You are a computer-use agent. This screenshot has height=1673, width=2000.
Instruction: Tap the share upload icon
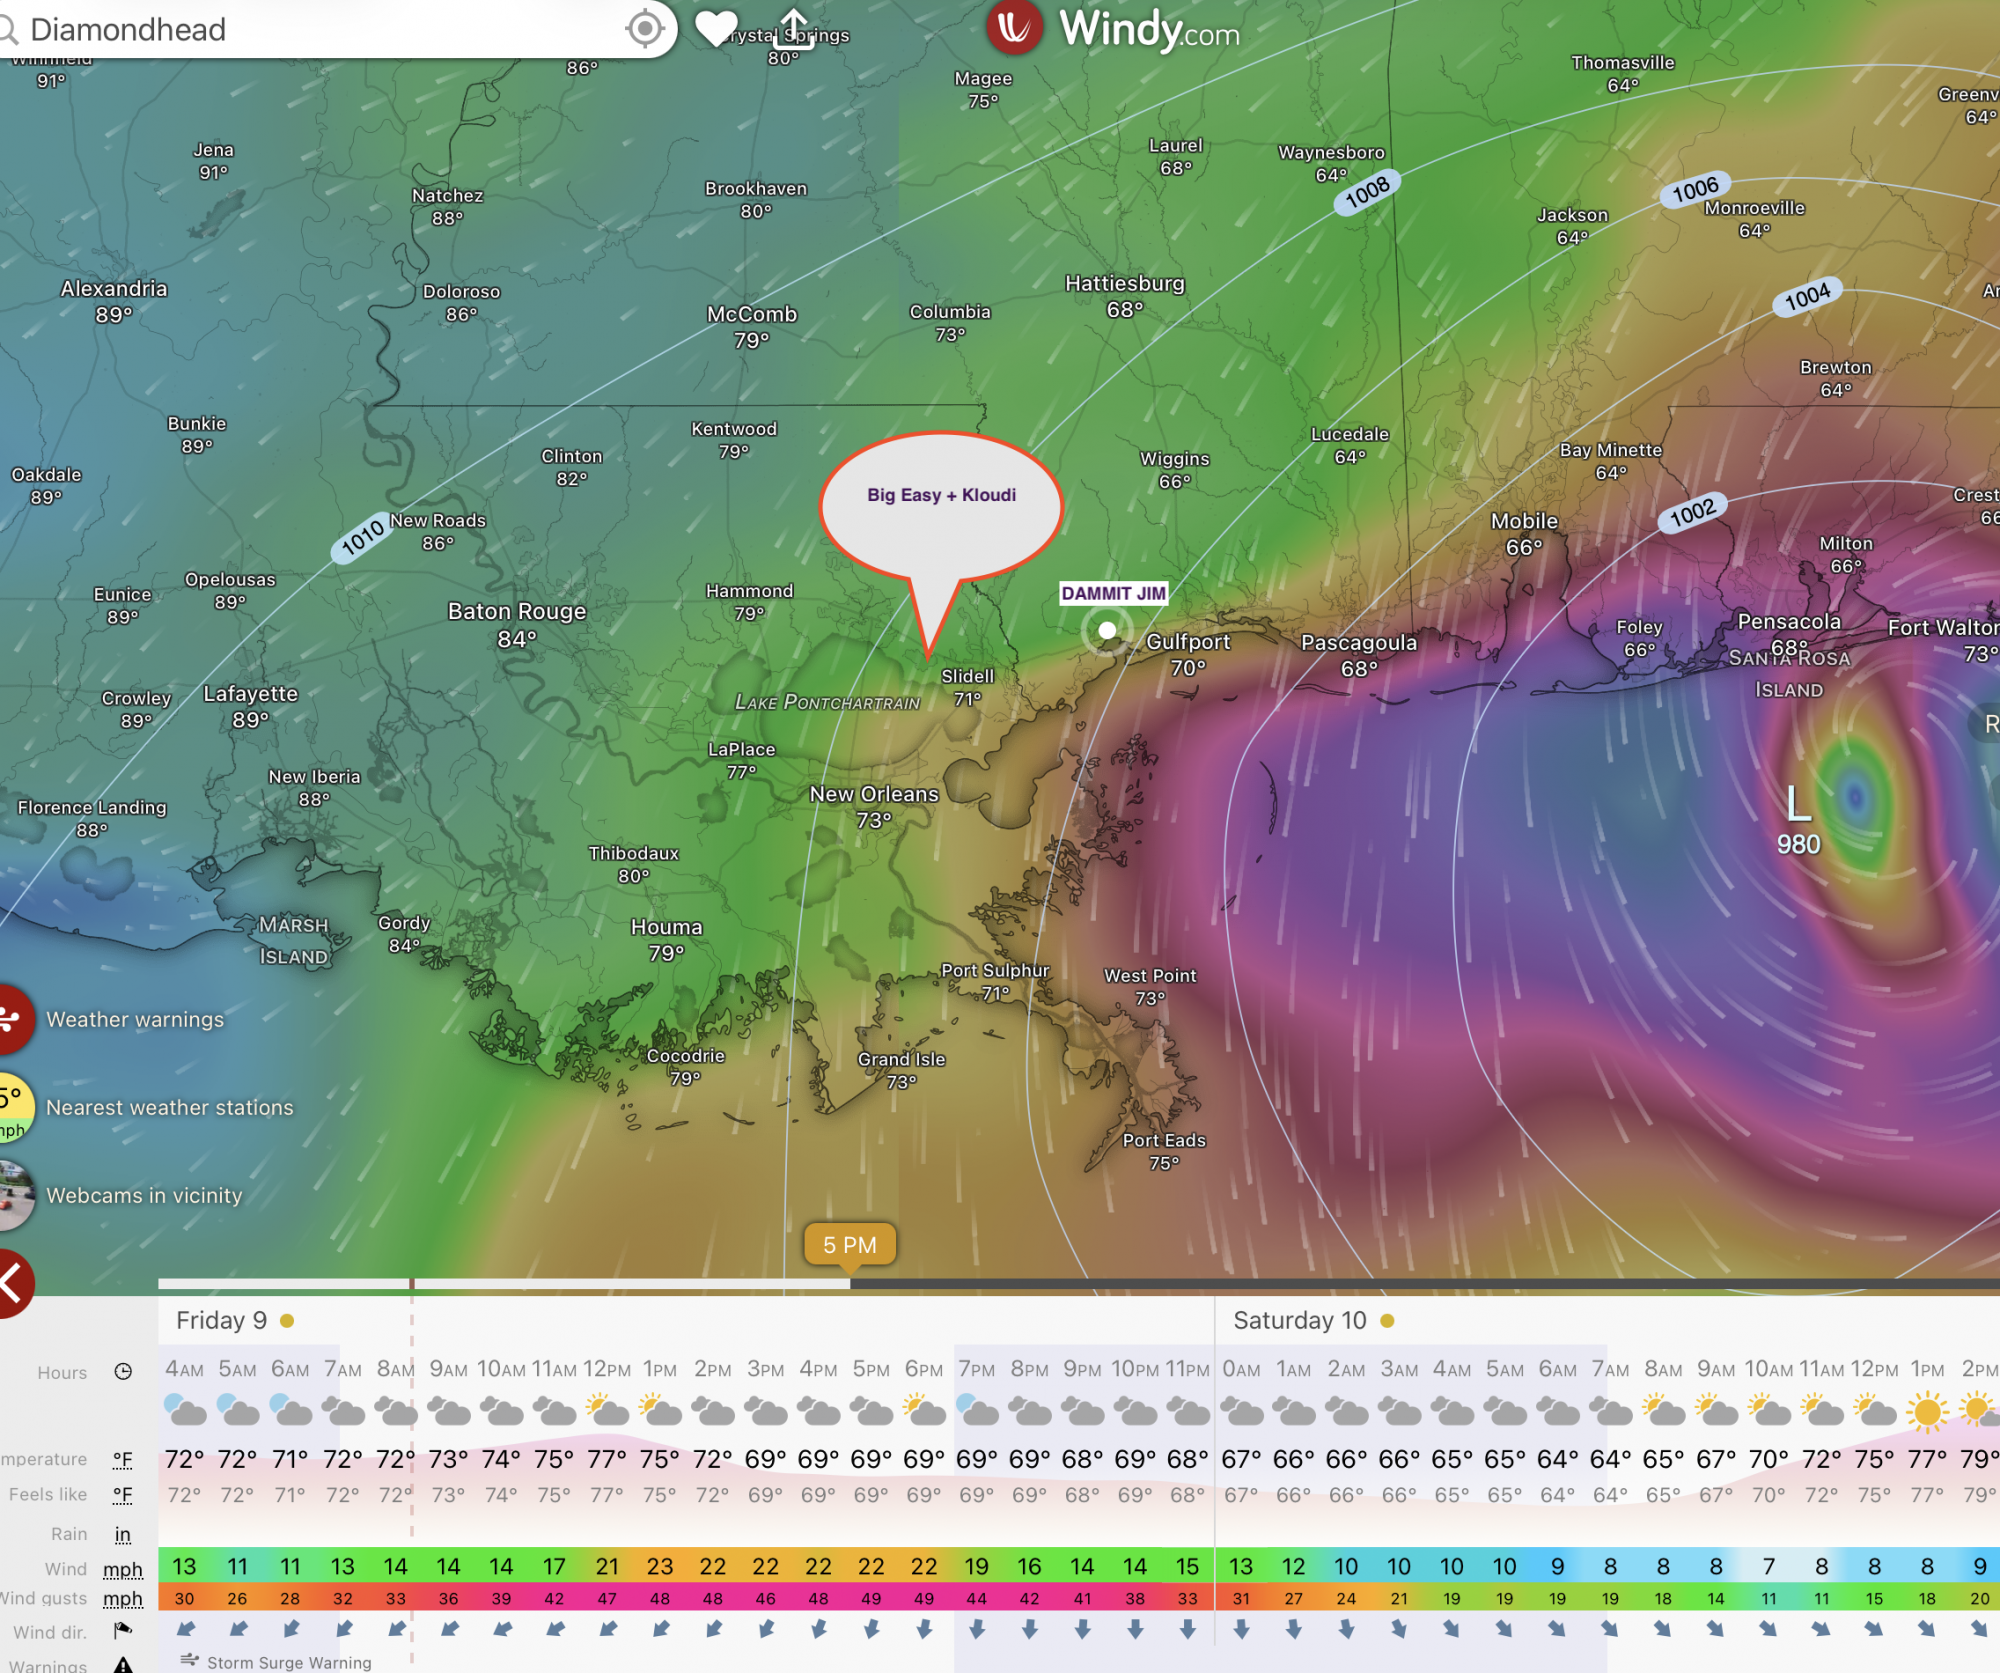pyautogui.click(x=794, y=28)
